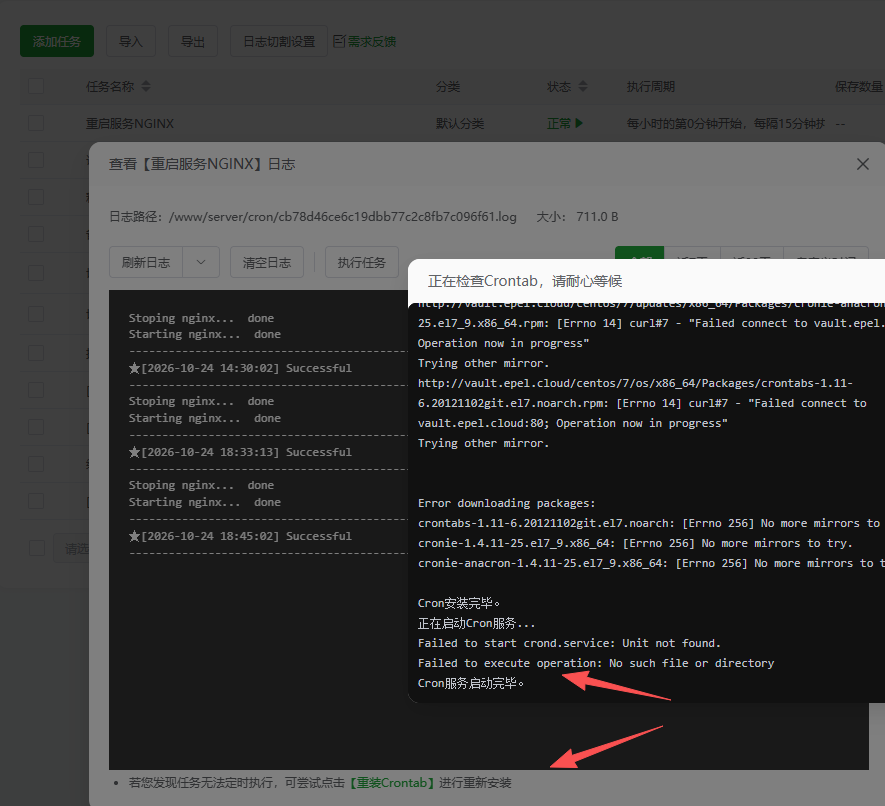Image resolution: width=885 pixels, height=806 pixels.
Task: Check the 重启服务NGINX row checkbox
Action: click(x=36, y=123)
